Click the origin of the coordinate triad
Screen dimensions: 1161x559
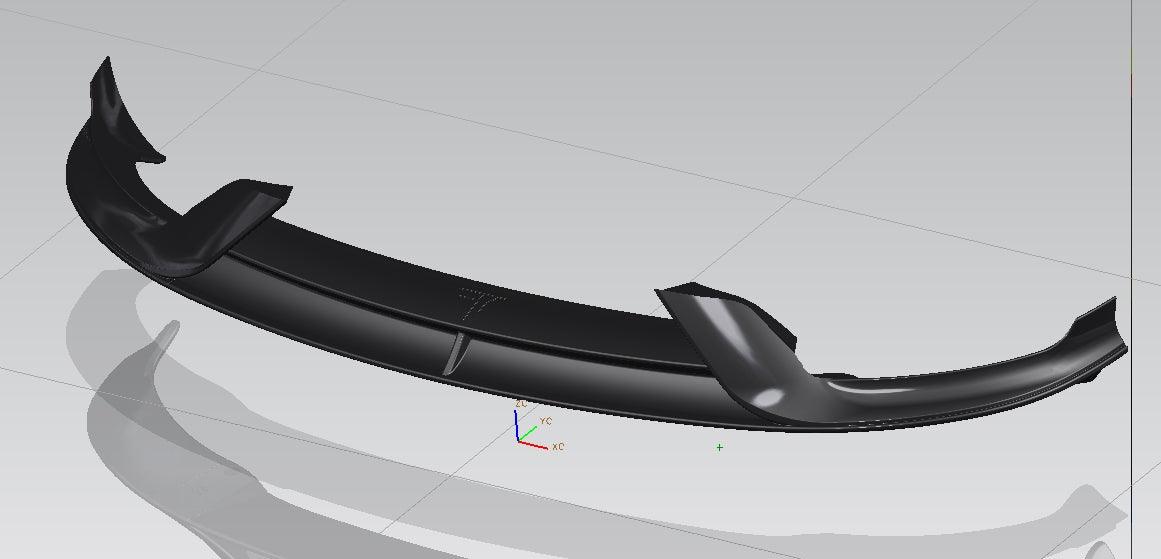pyautogui.click(x=519, y=440)
